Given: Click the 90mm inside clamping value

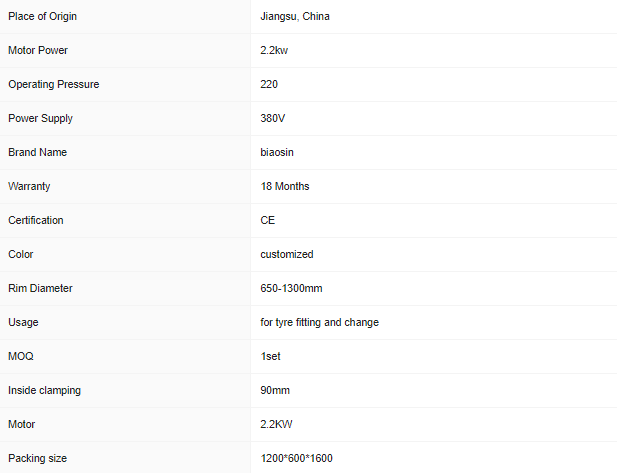Looking at the screenshot, I should pyautogui.click(x=274, y=390).
